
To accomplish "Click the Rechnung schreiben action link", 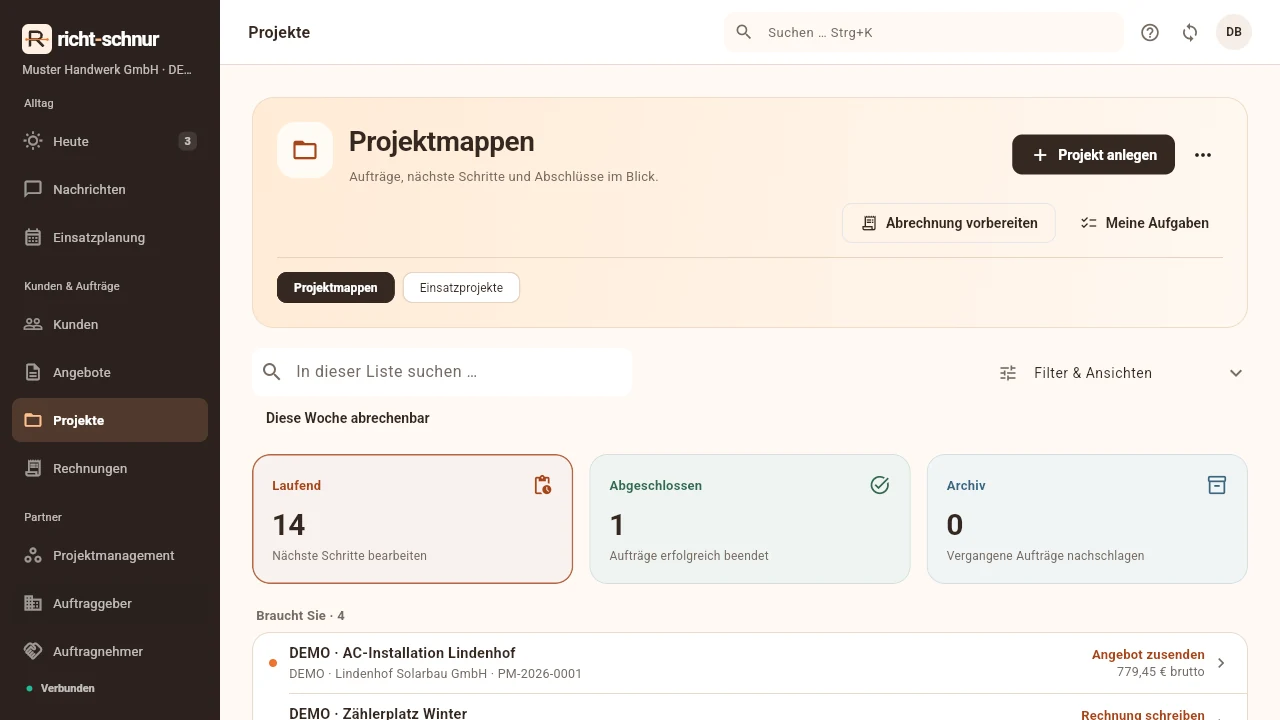I will point(1143,715).
